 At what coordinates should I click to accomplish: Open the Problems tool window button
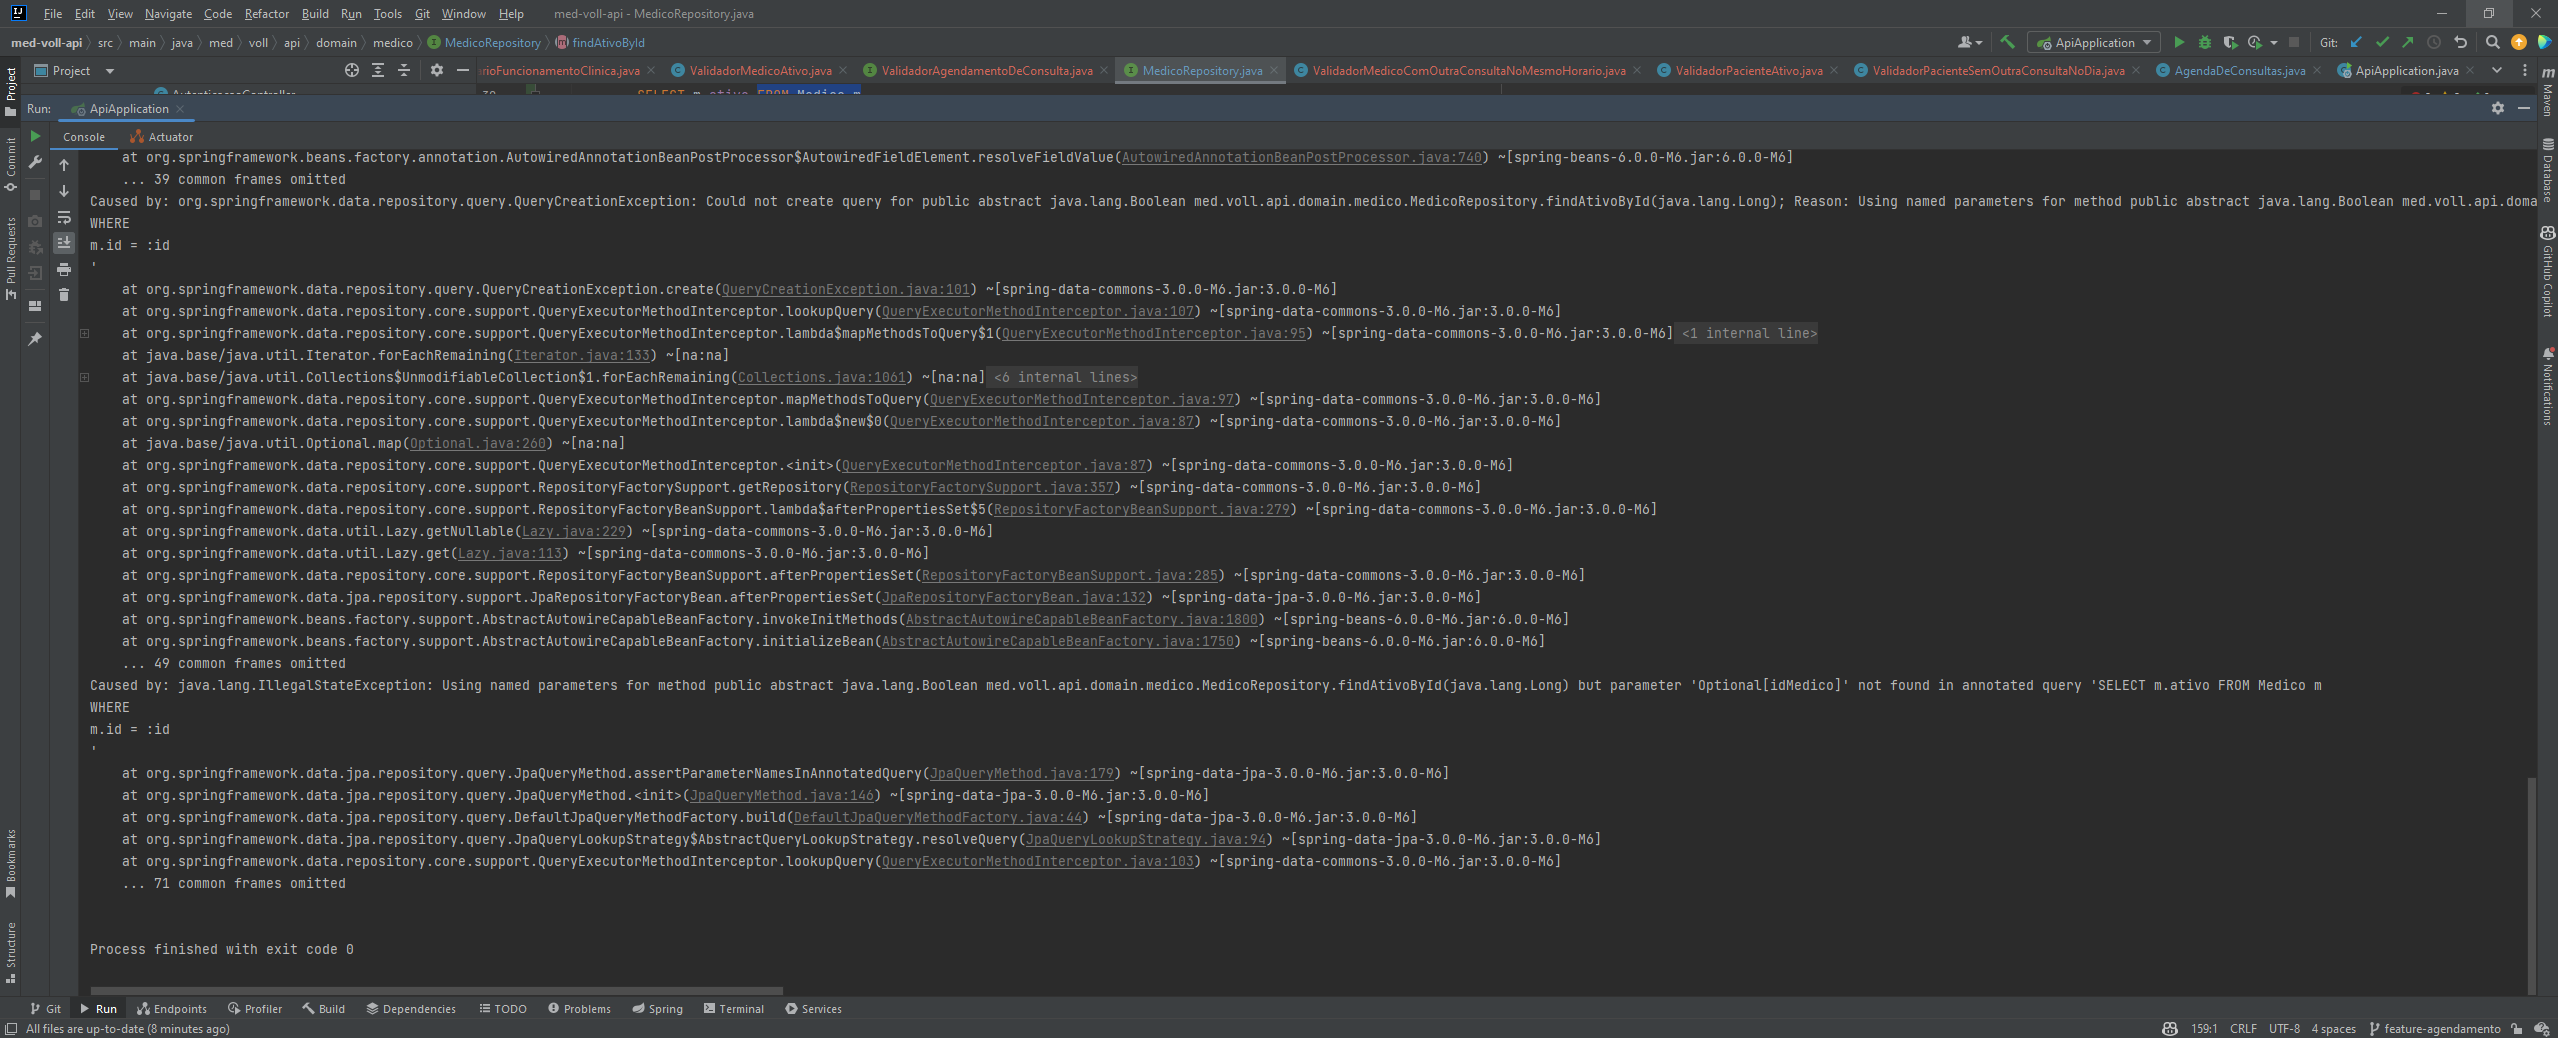[x=579, y=1008]
